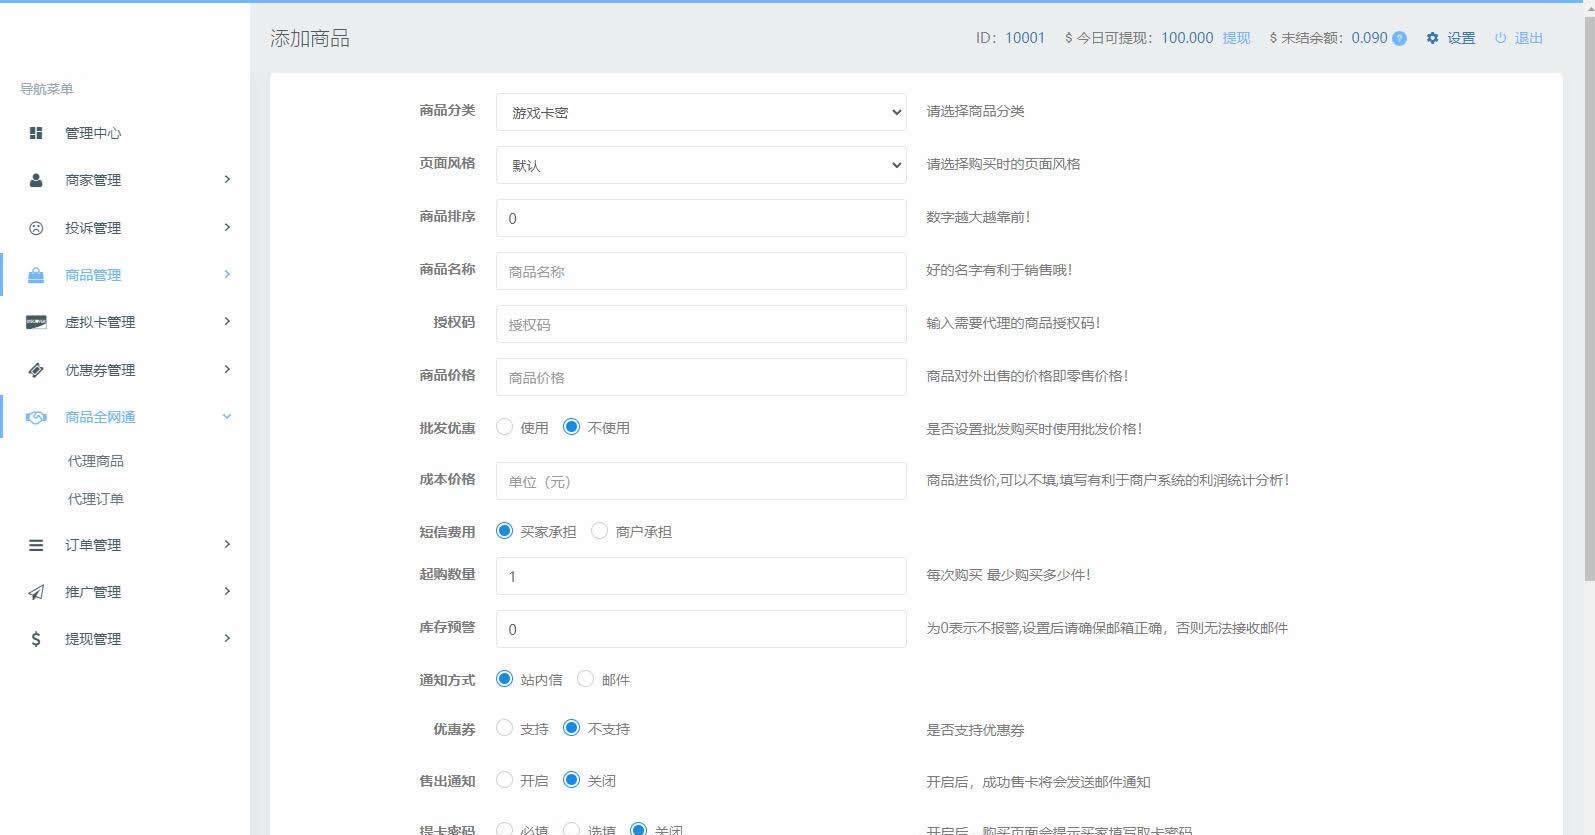Open 代理订单 submenu item
This screenshot has width=1595, height=835.
tap(96, 499)
